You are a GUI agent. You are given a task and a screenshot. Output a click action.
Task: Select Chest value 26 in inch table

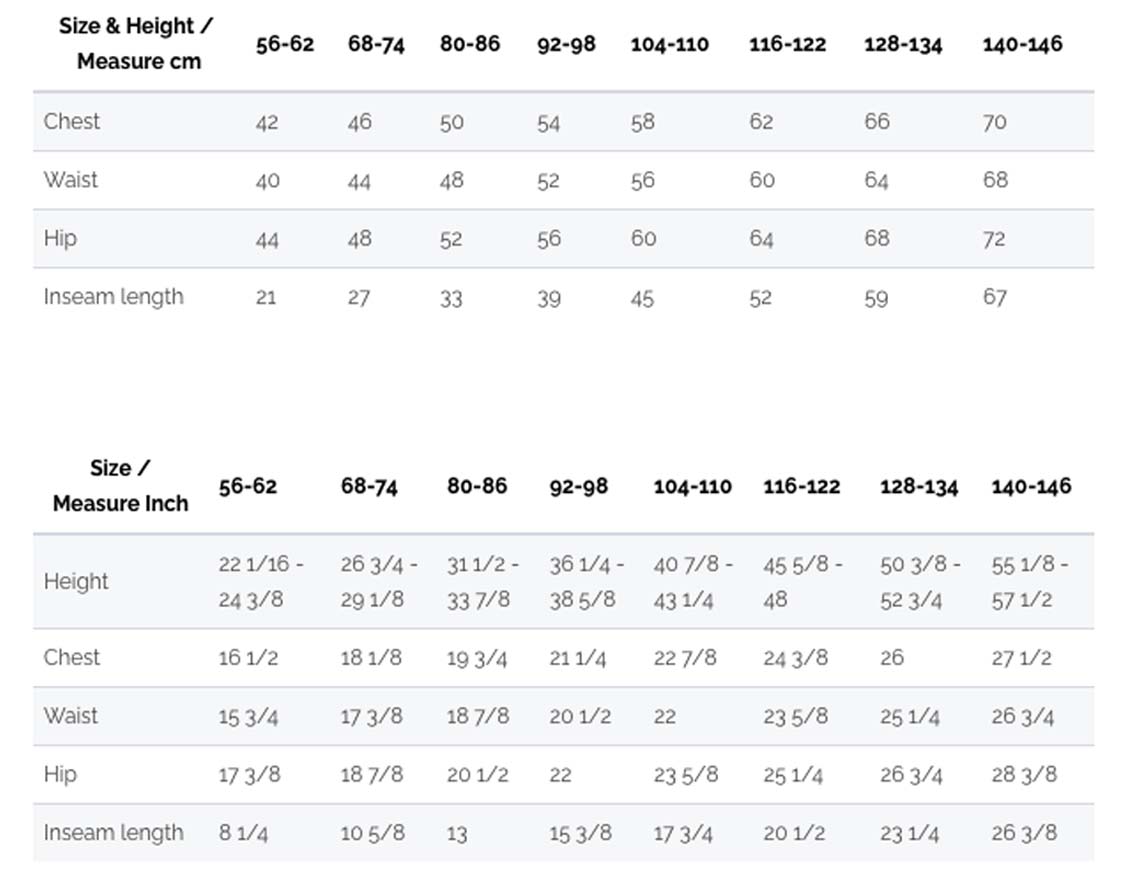(891, 658)
